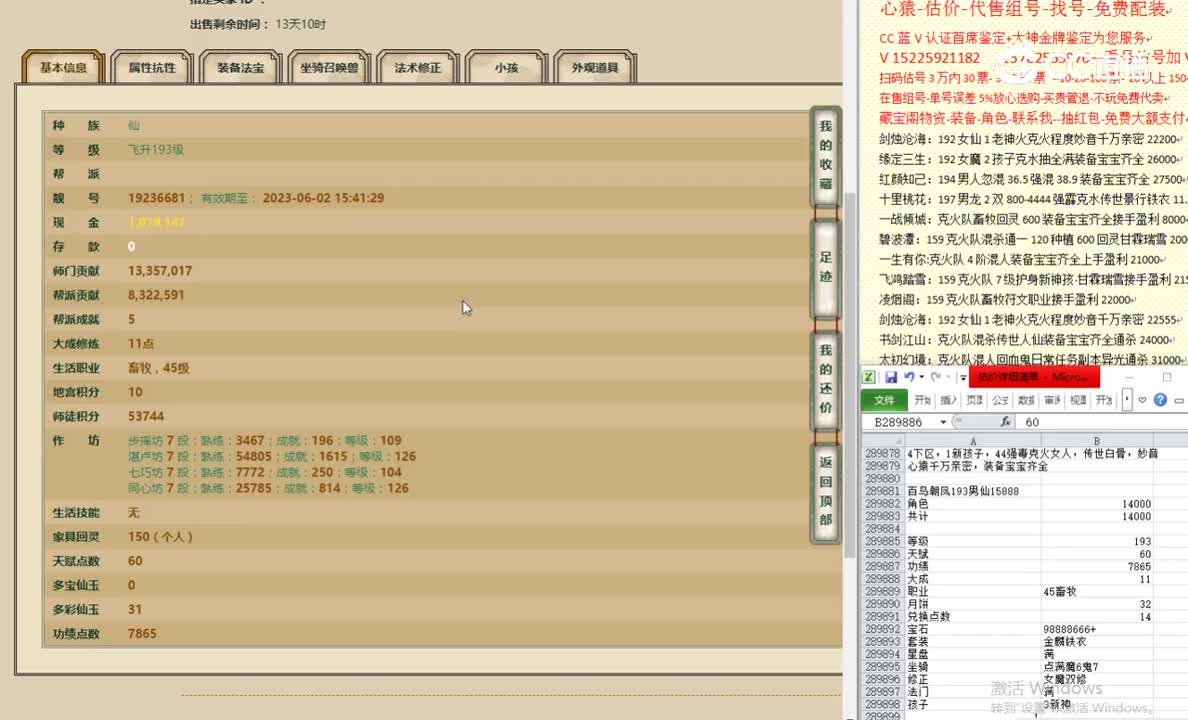Open the Quick Access Toolbar customize dropdown
The width and height of the screenshot is (1188, 720).
[963, 377]
